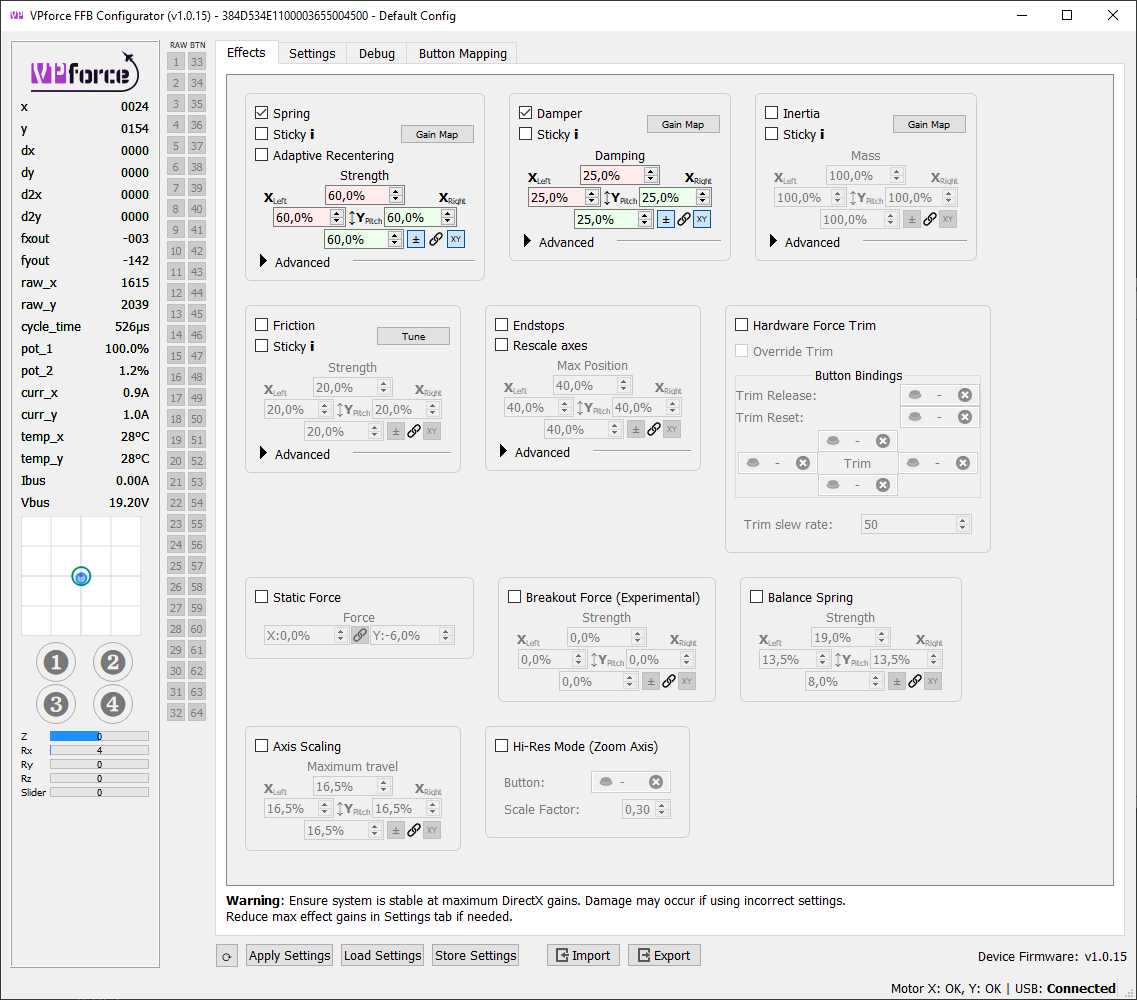Click joystick button indicator 1
This screenshot has height=1000, width=1137.
tap(56, 661)
